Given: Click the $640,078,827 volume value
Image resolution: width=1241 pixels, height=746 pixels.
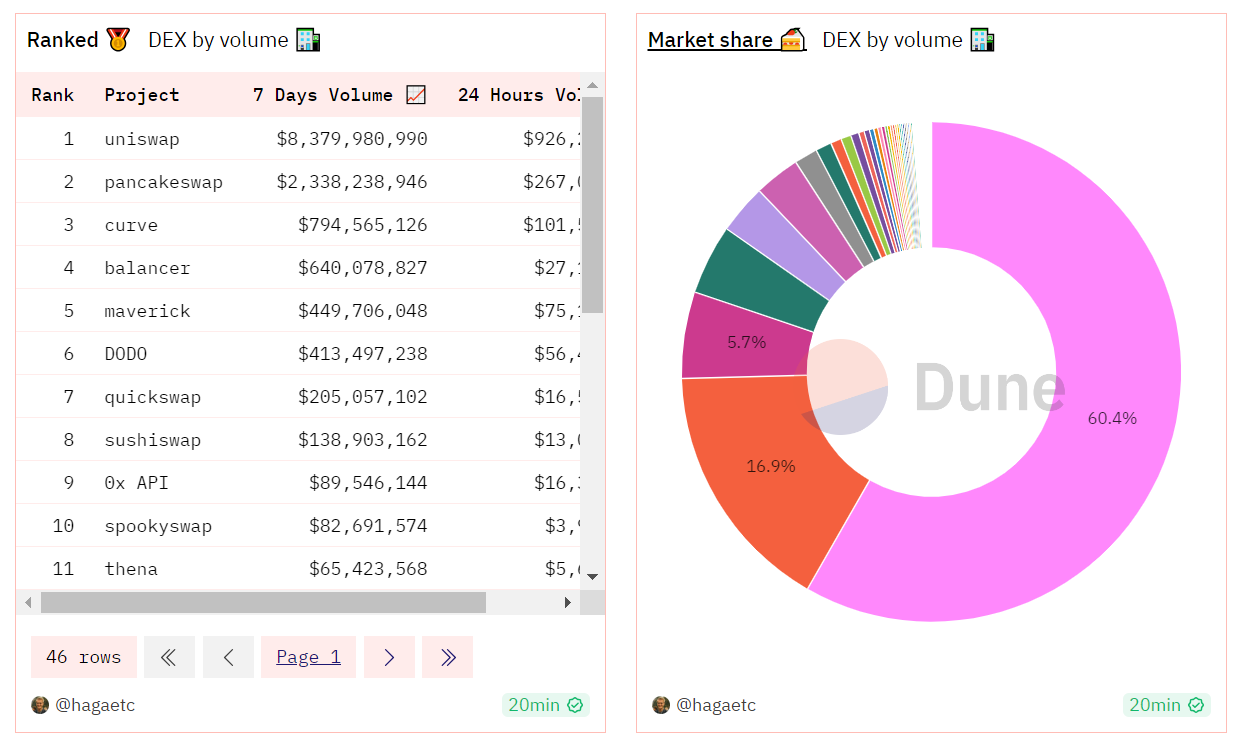Looking at the screenshot, I should [363, 268].
